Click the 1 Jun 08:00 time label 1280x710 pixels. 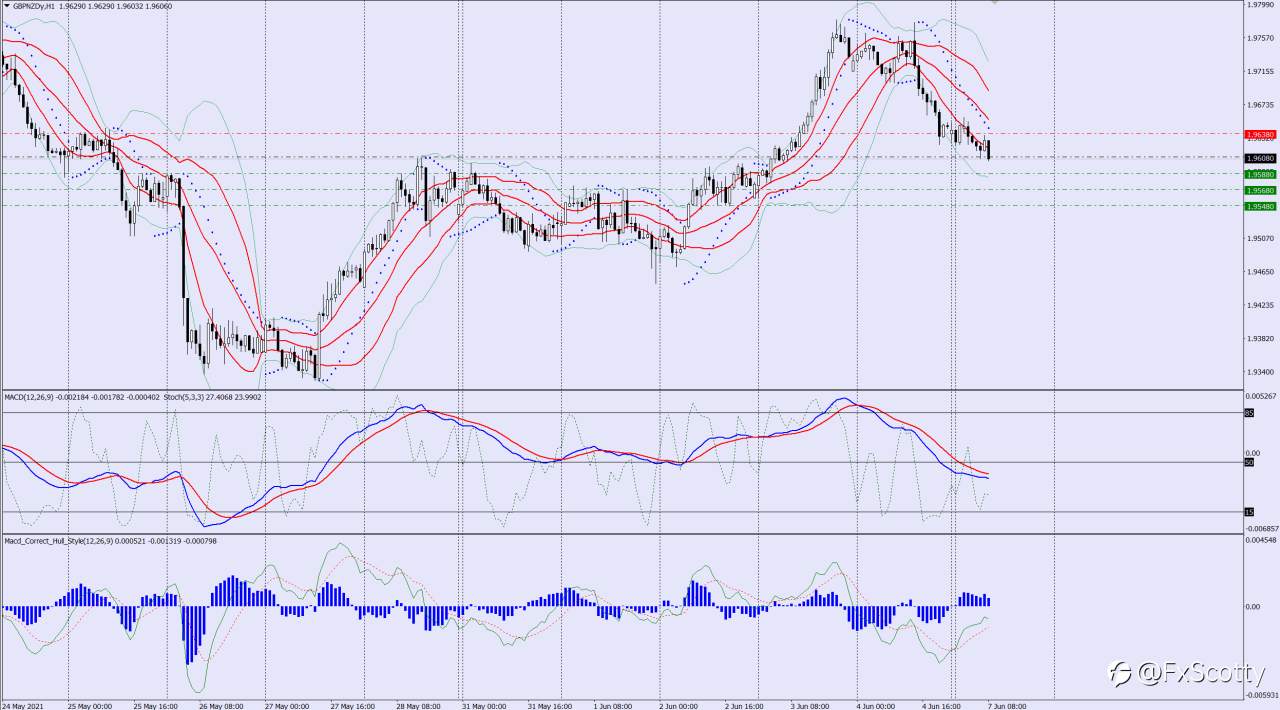[x=614, y=704]
